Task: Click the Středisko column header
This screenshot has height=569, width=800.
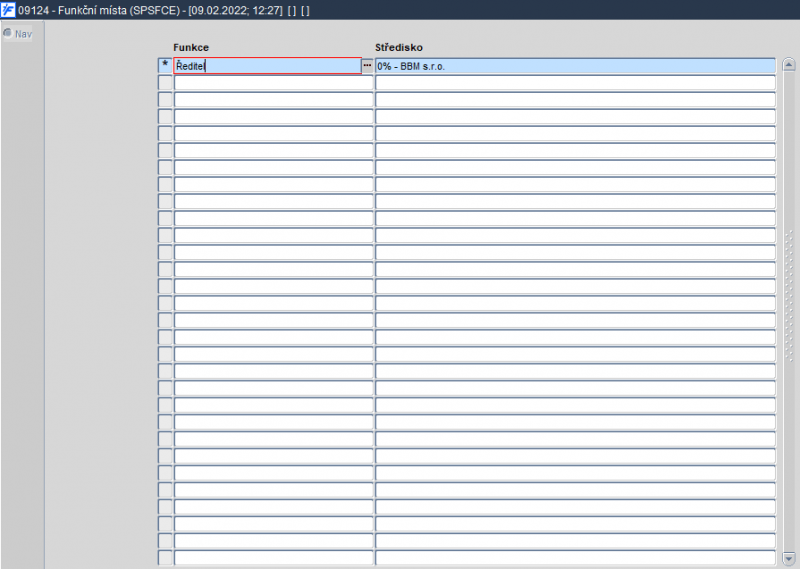Action: 399,47
